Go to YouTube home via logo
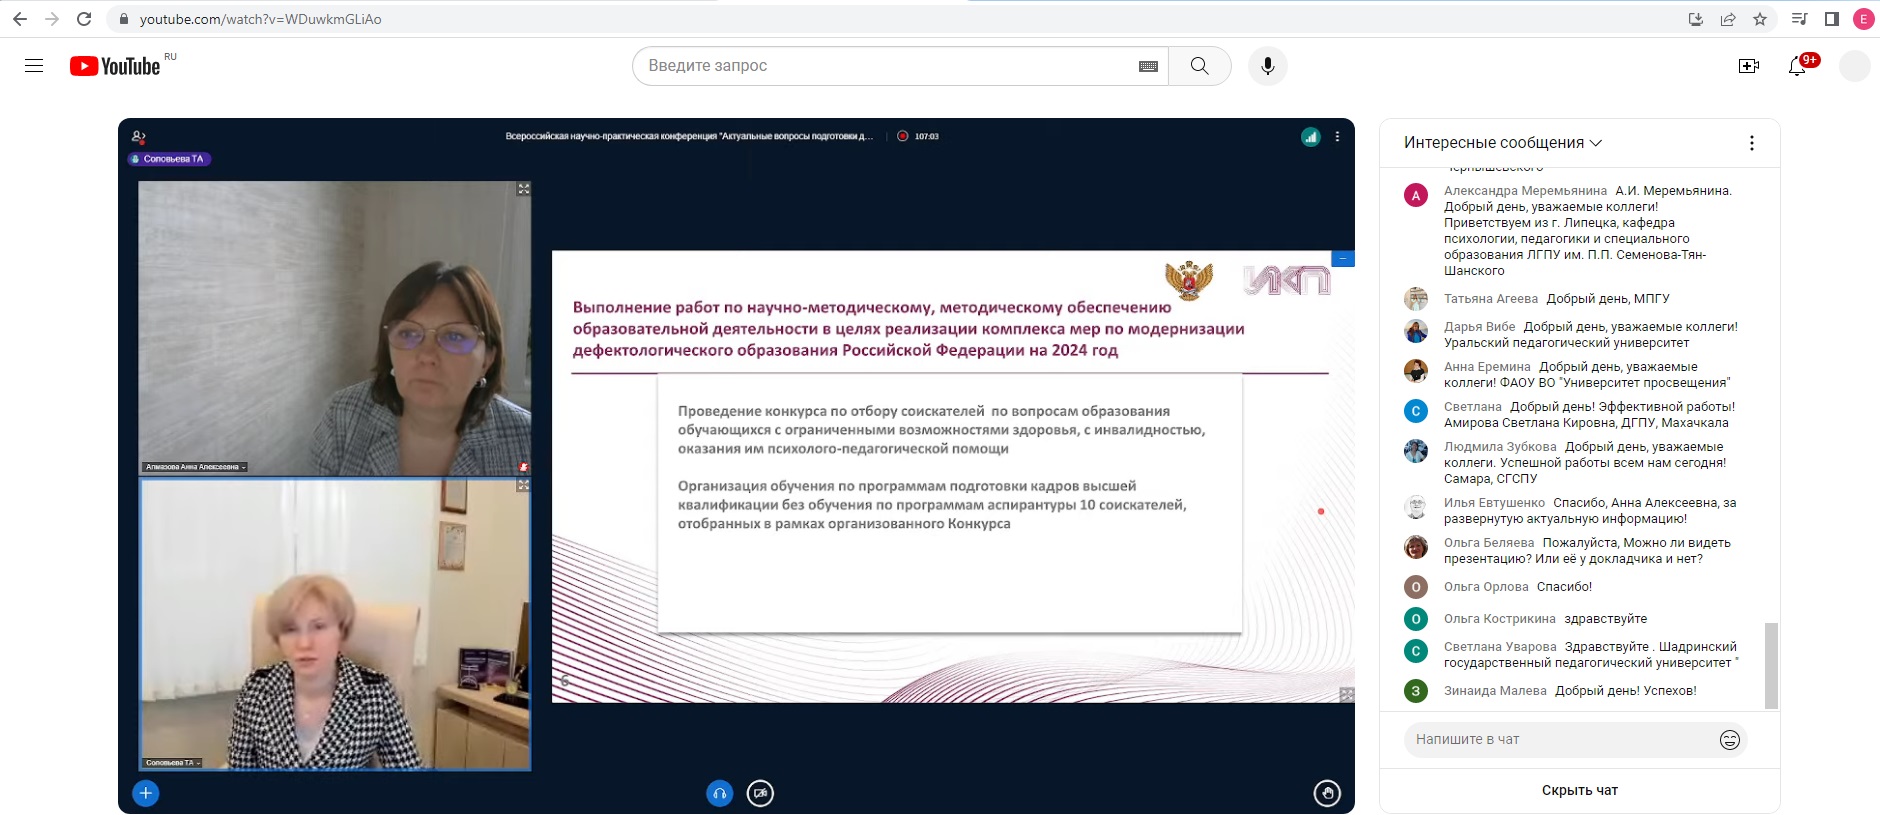 click(115, 66)
